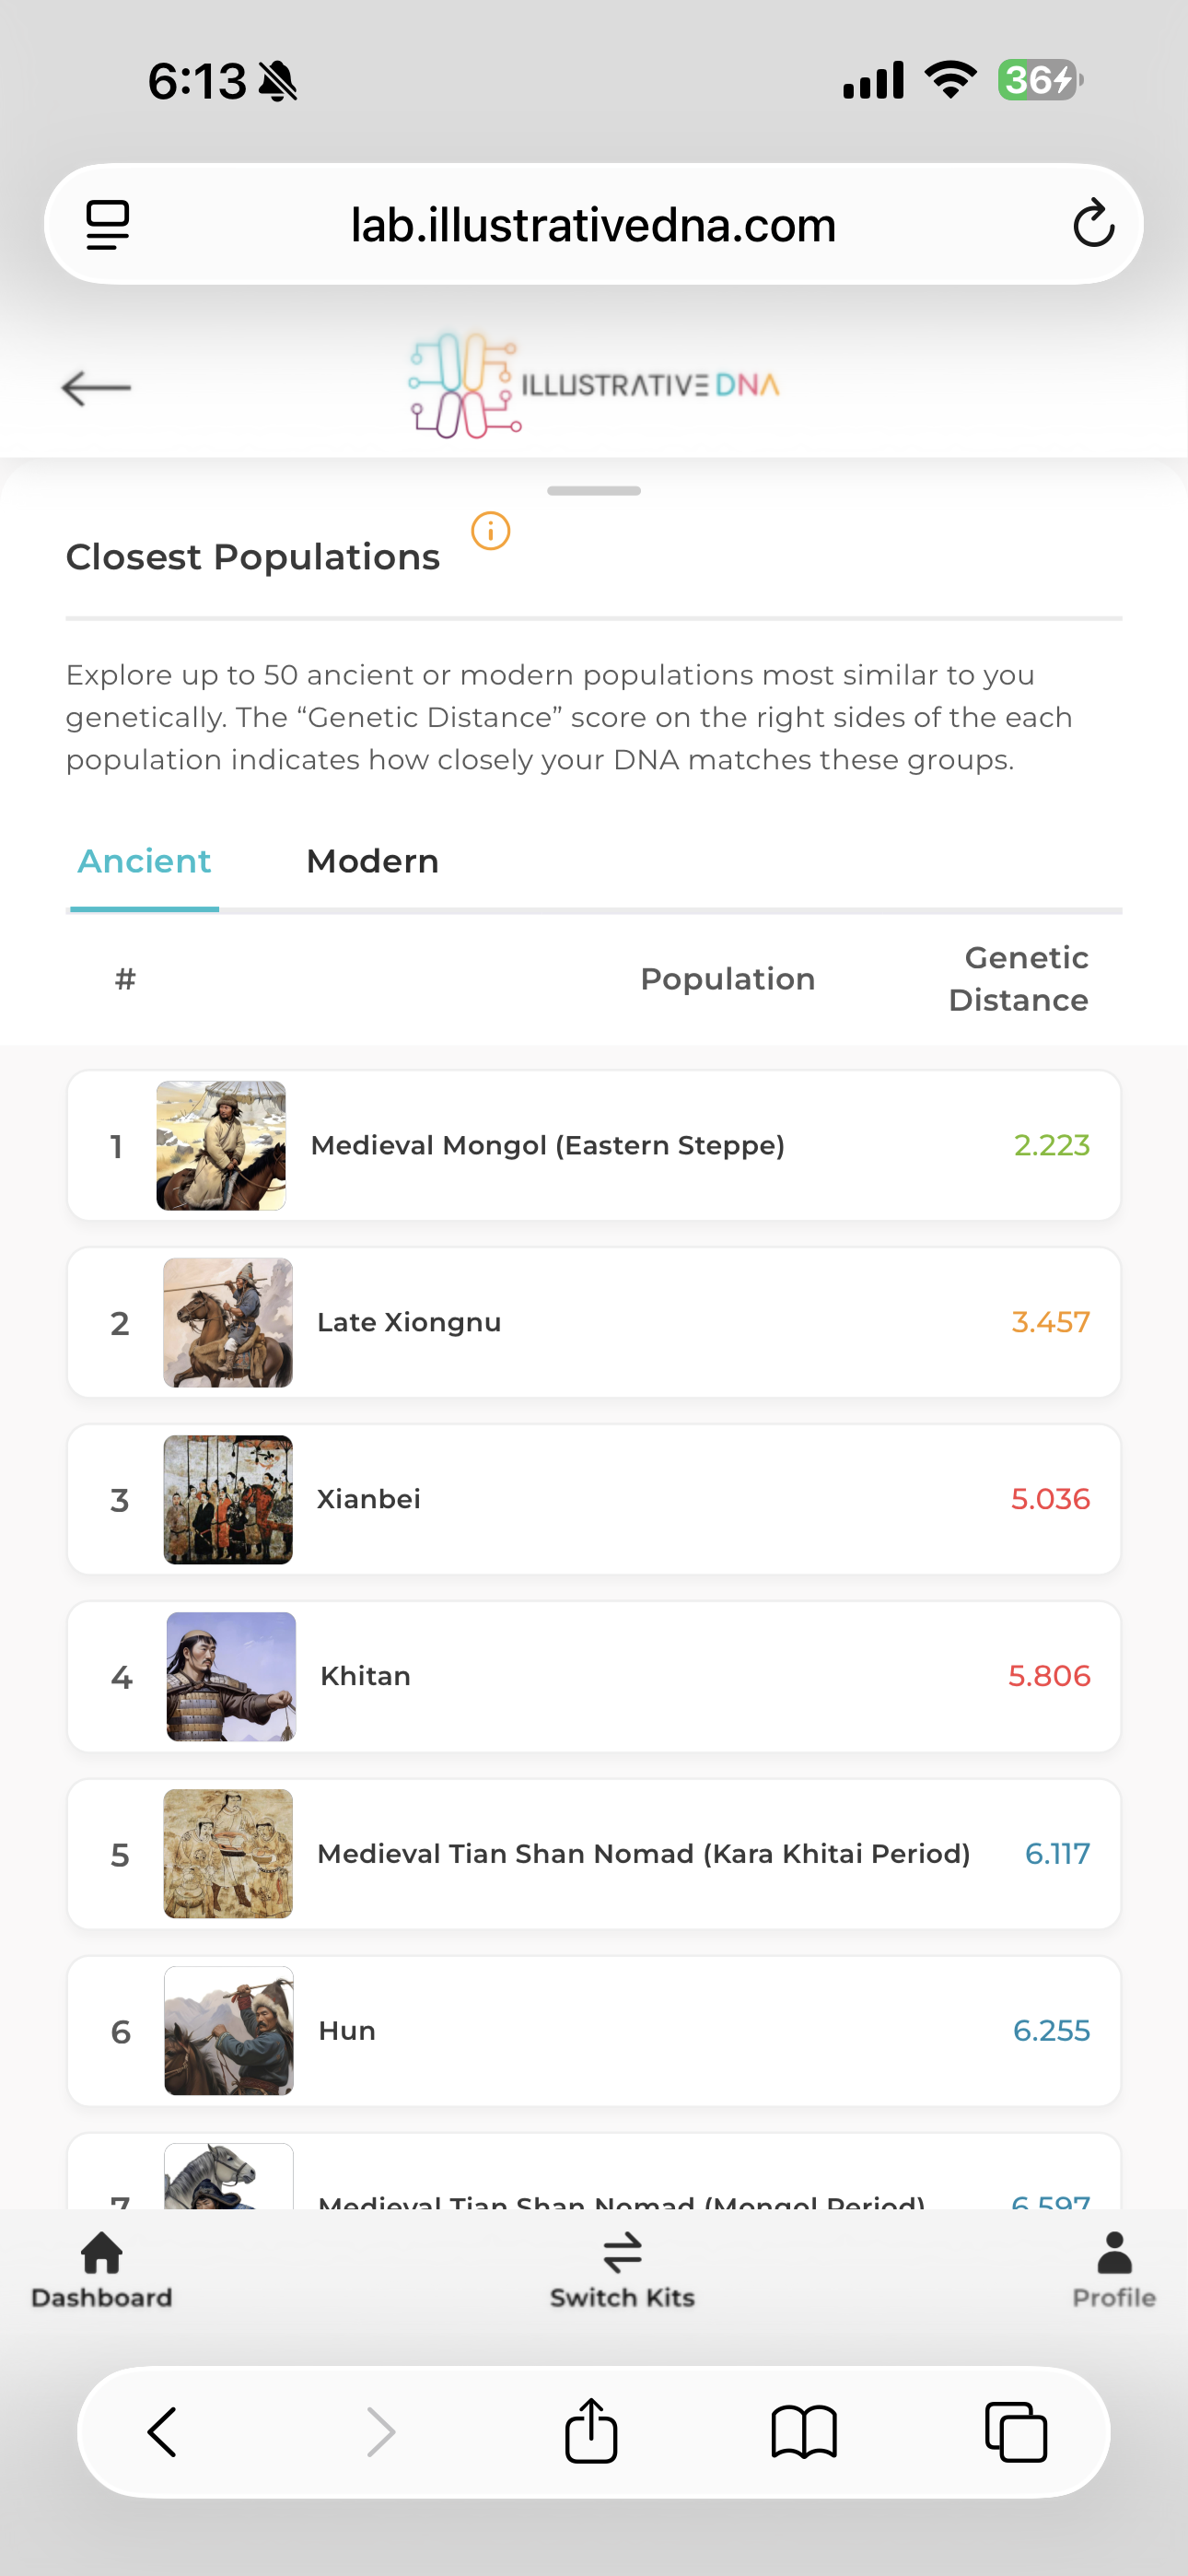
Task: Tap the Khitan warrior thumbnail
Action: point(231,1677)
